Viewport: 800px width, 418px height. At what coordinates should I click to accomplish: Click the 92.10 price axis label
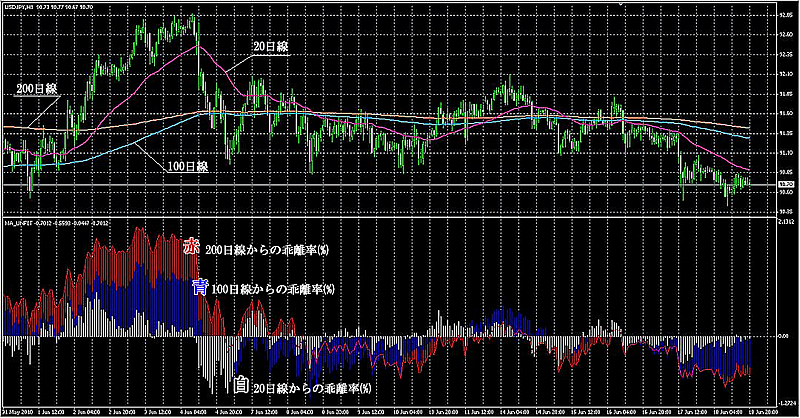786,75
